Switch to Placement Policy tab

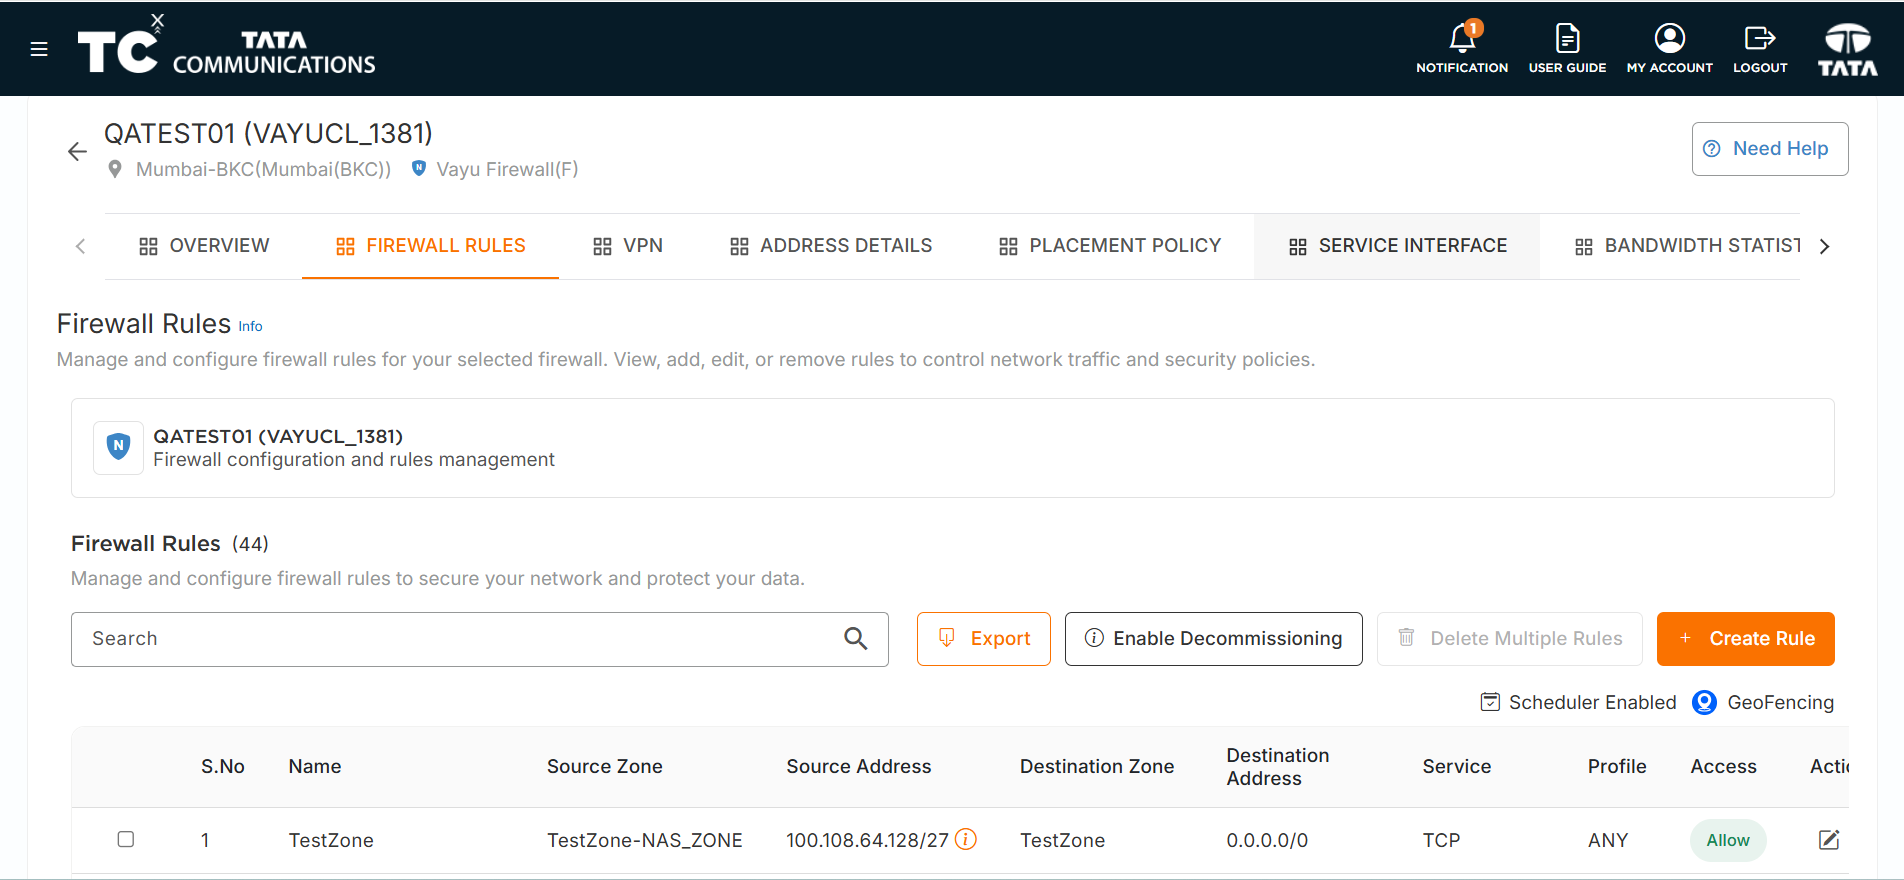point(1110,246)
